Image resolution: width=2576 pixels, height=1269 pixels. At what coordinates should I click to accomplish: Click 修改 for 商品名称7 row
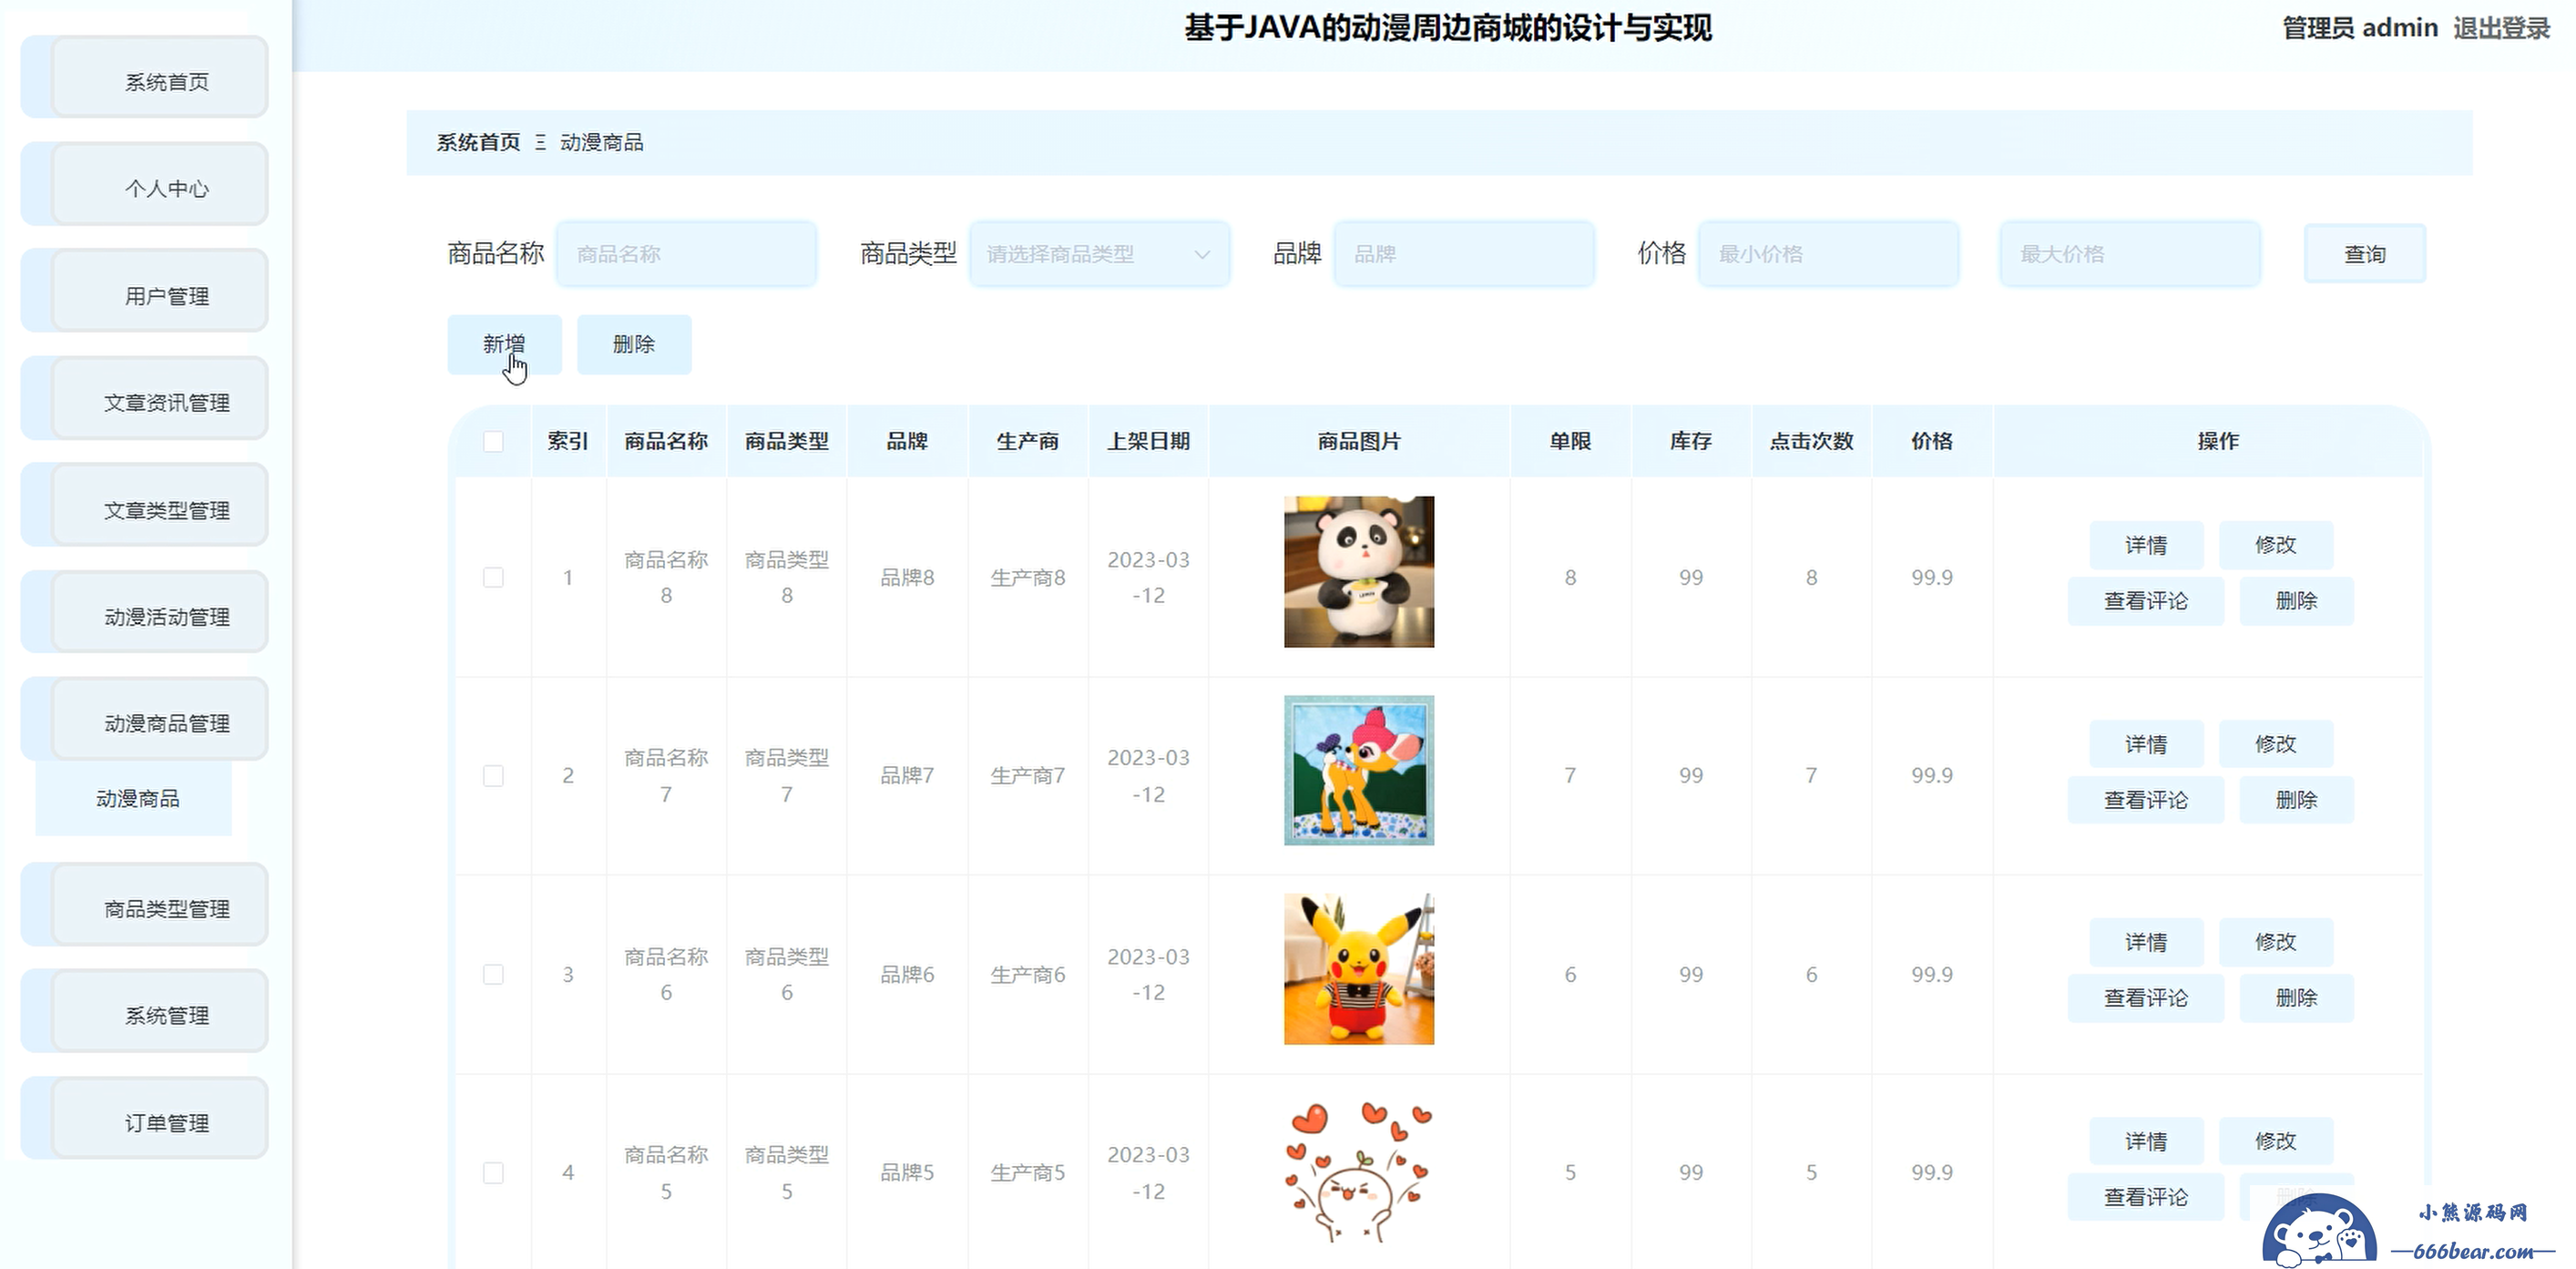click(x=2276, y=744)
